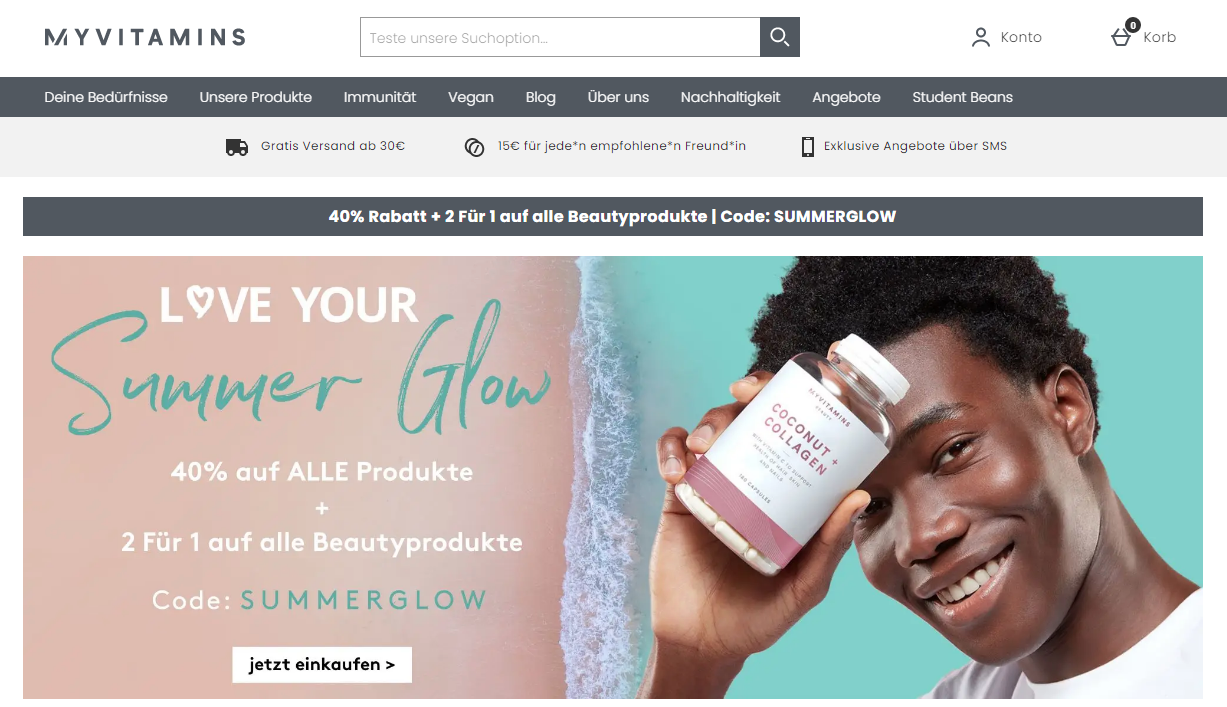Select Nachhaltigkeit in navigation
Viewport: 1227px width, 707px height.
731,97
